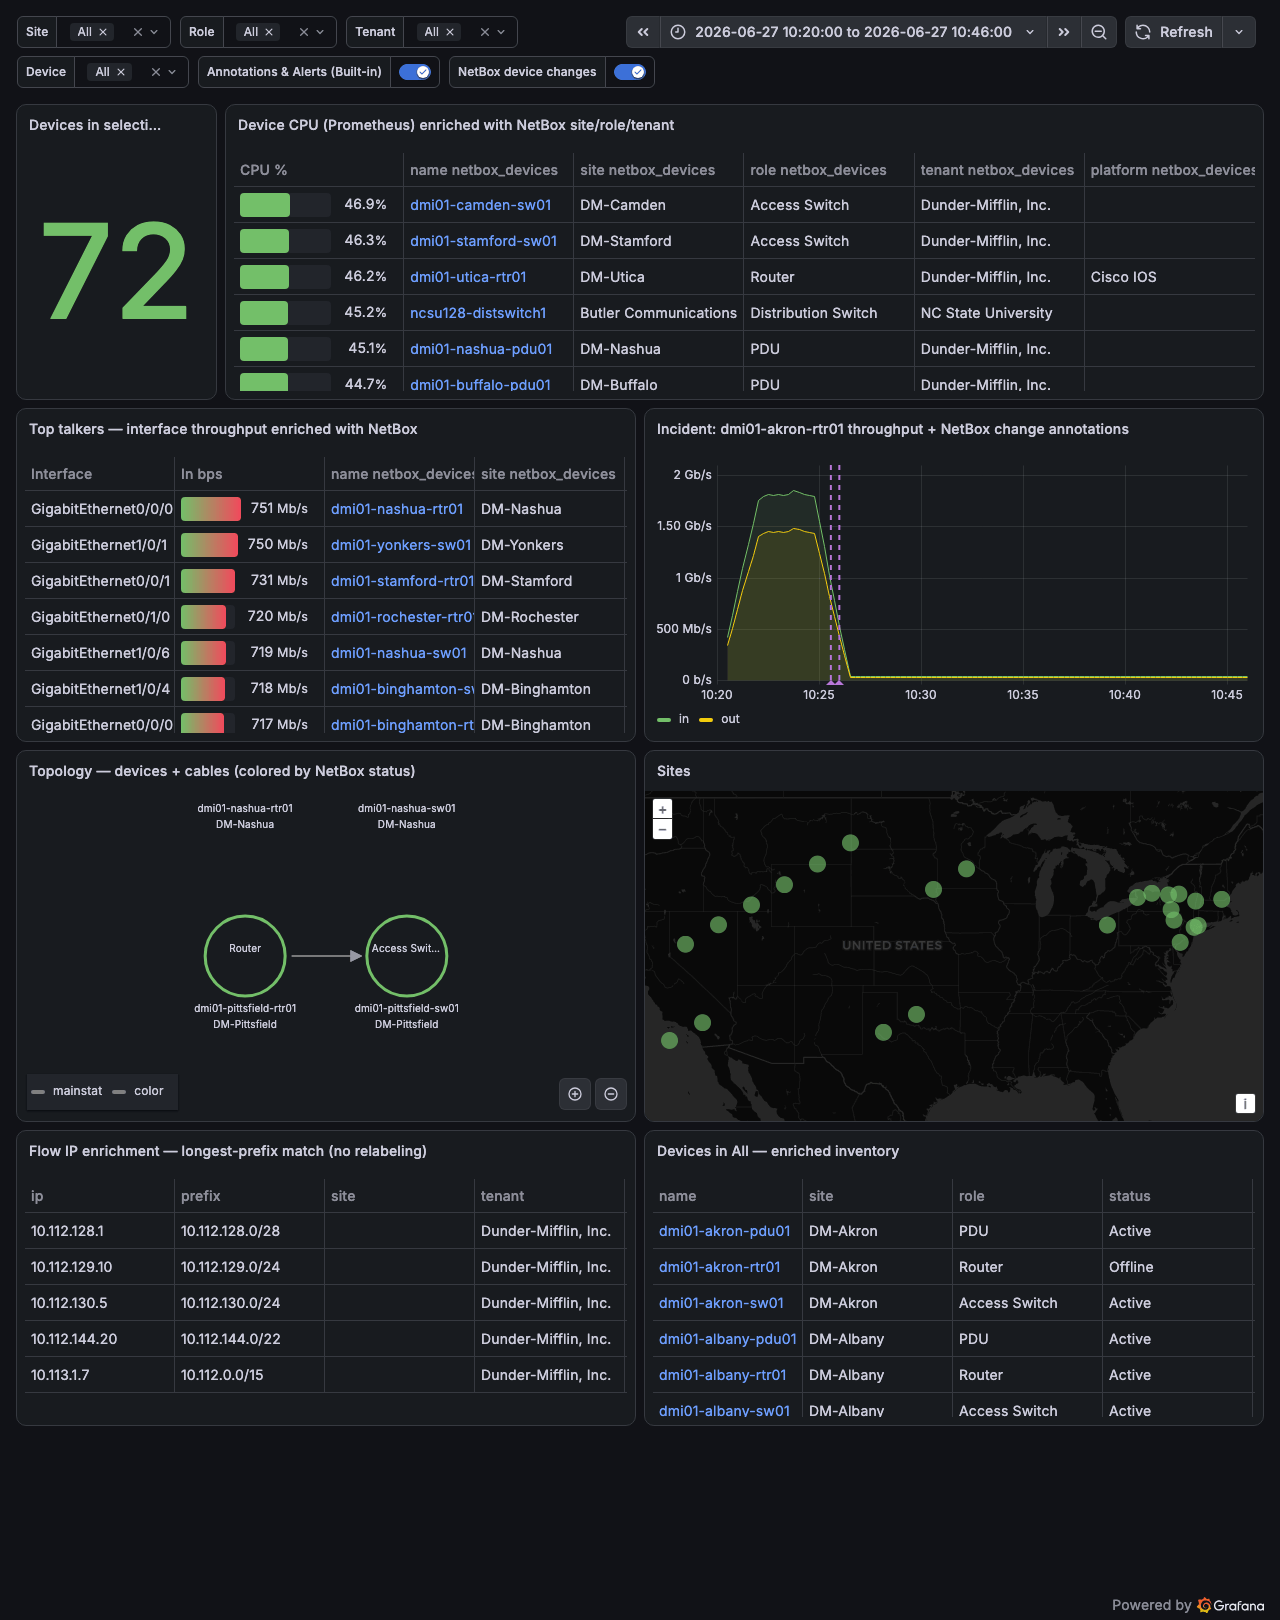The width and height of the screenshot is (1280, 1620).
Task: Sort Top talkers by In bps header
Action: coord(202,474)
